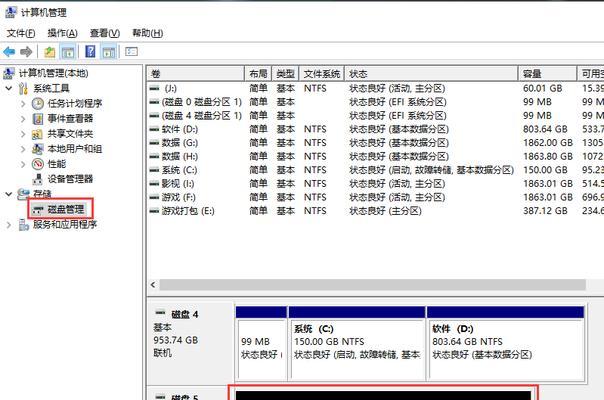Open the 帮助(H) menu
Image resolution: width=604 pixels, height=400 pixels.
(x=148, y=33)
